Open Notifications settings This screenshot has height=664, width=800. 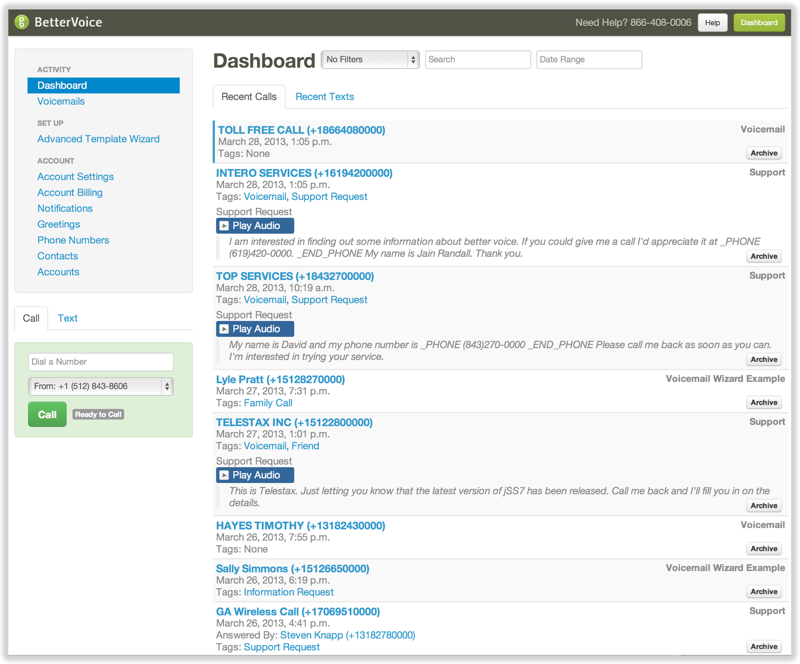(65, 208)
